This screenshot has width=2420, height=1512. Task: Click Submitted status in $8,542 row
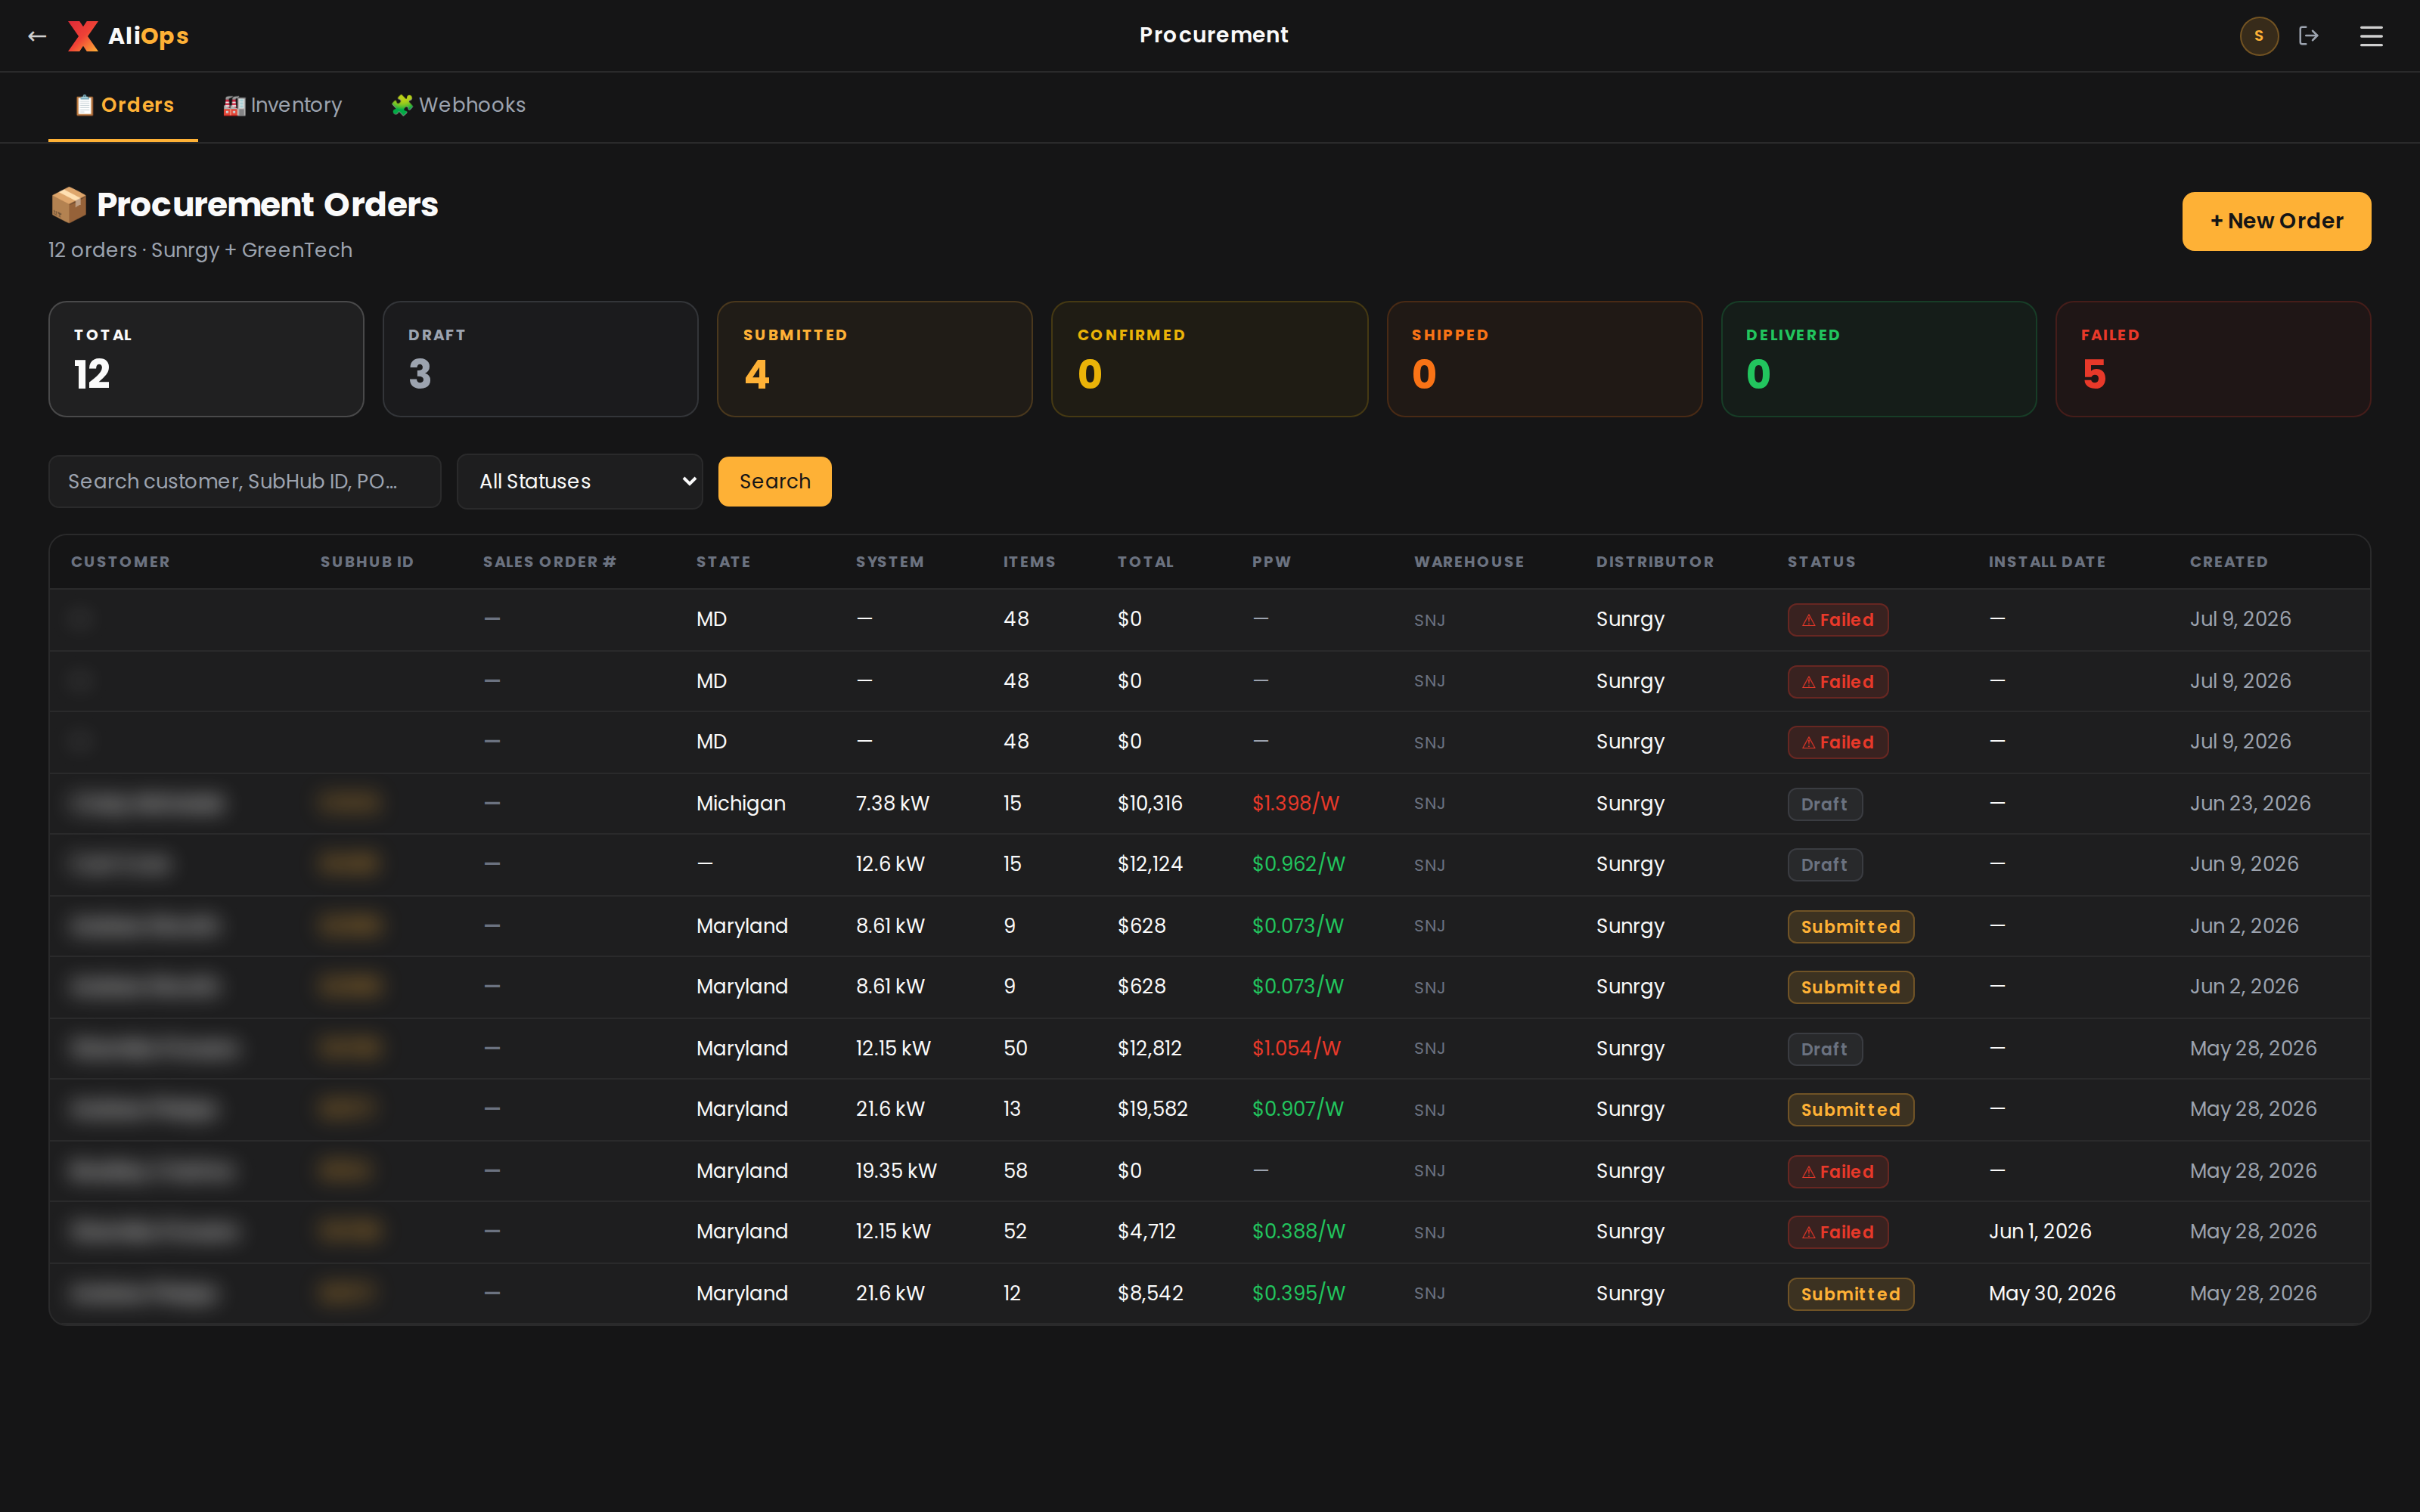click(1850, 1294)
